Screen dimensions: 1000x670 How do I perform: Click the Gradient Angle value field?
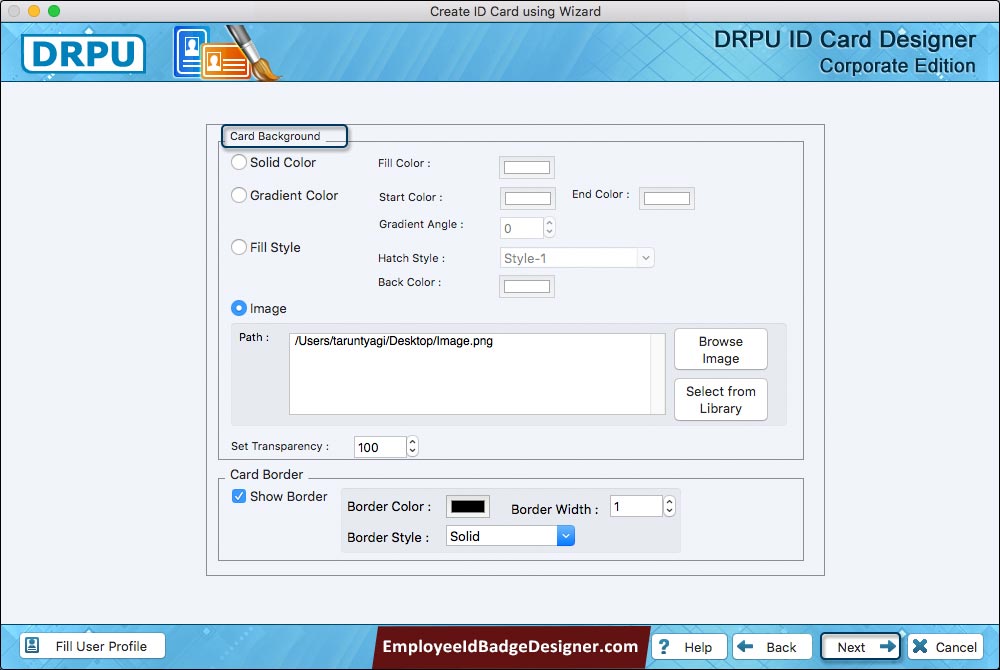[522, 228]
